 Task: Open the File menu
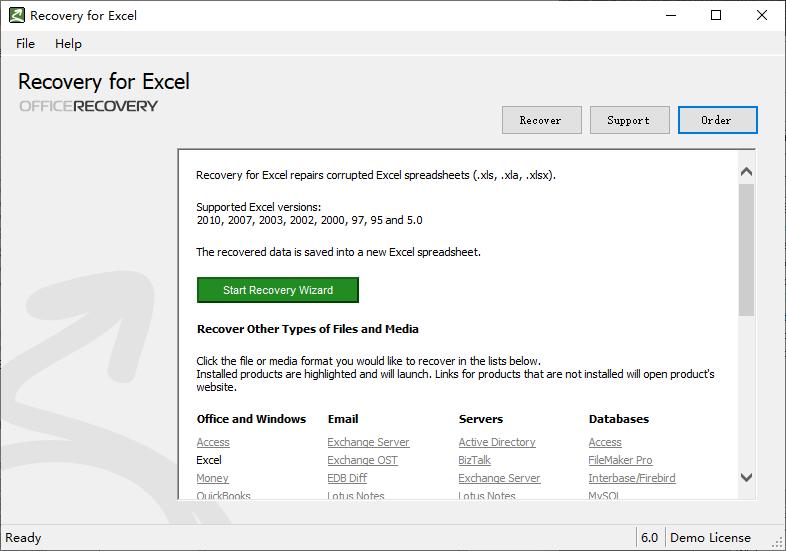point(25,44)
